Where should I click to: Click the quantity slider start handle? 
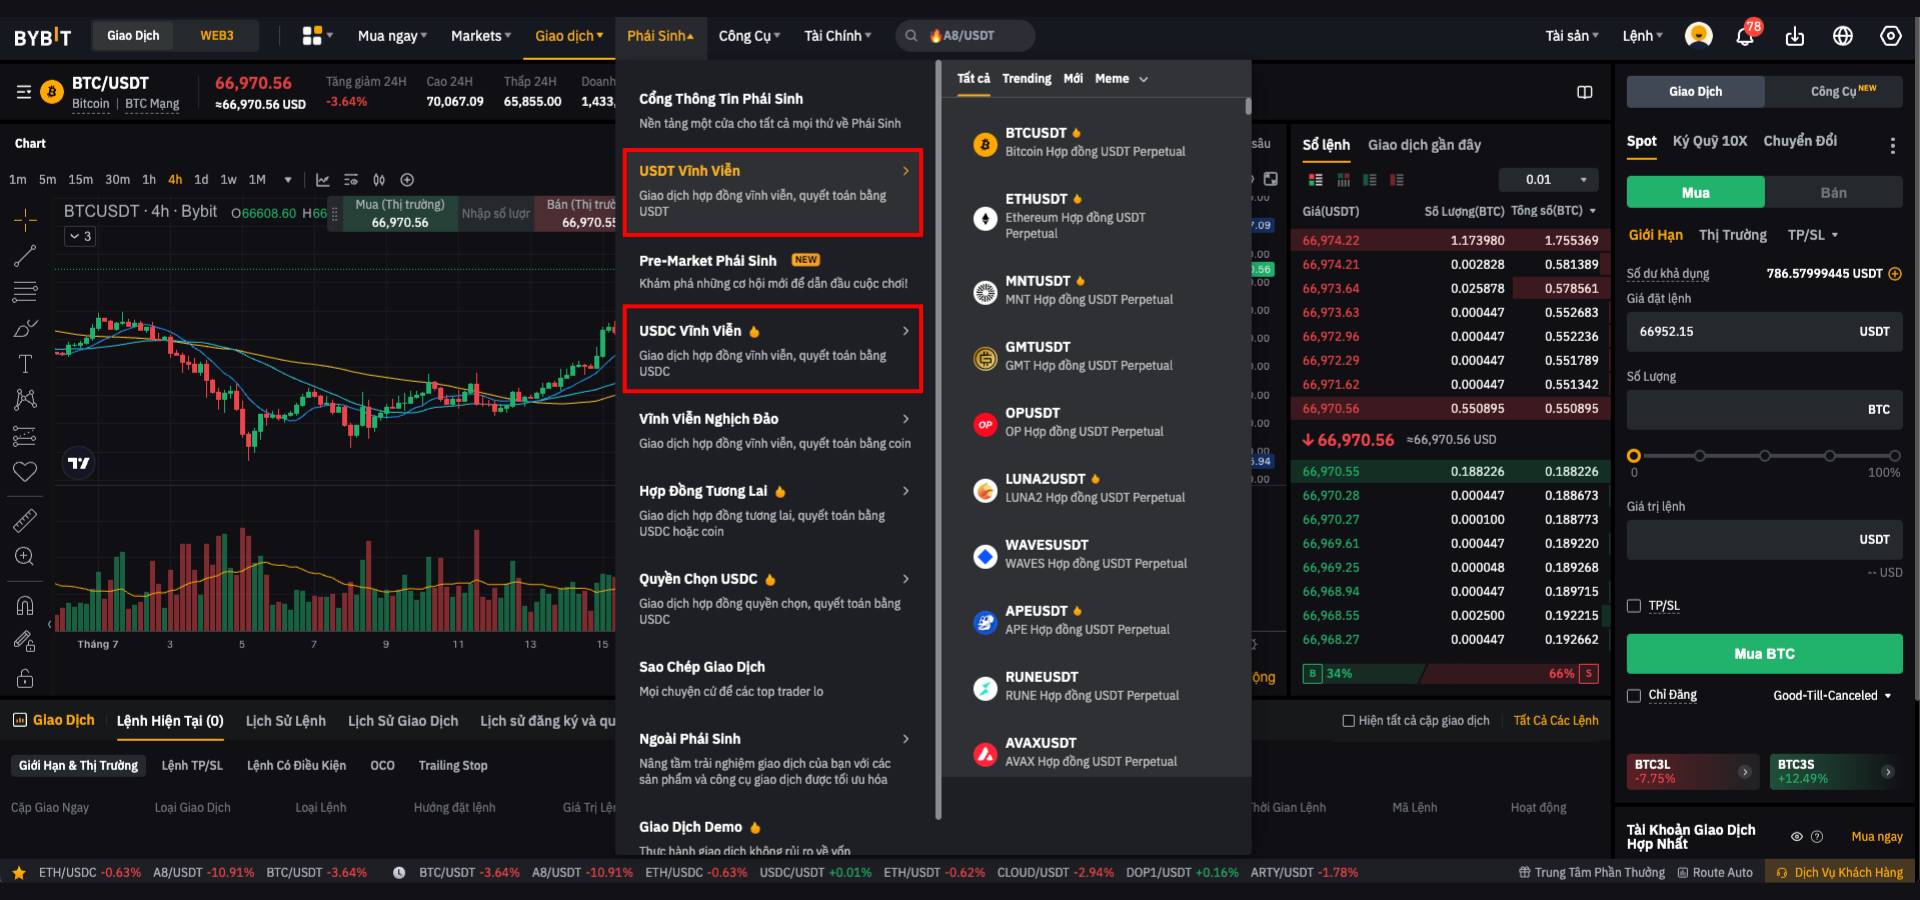1634,456
